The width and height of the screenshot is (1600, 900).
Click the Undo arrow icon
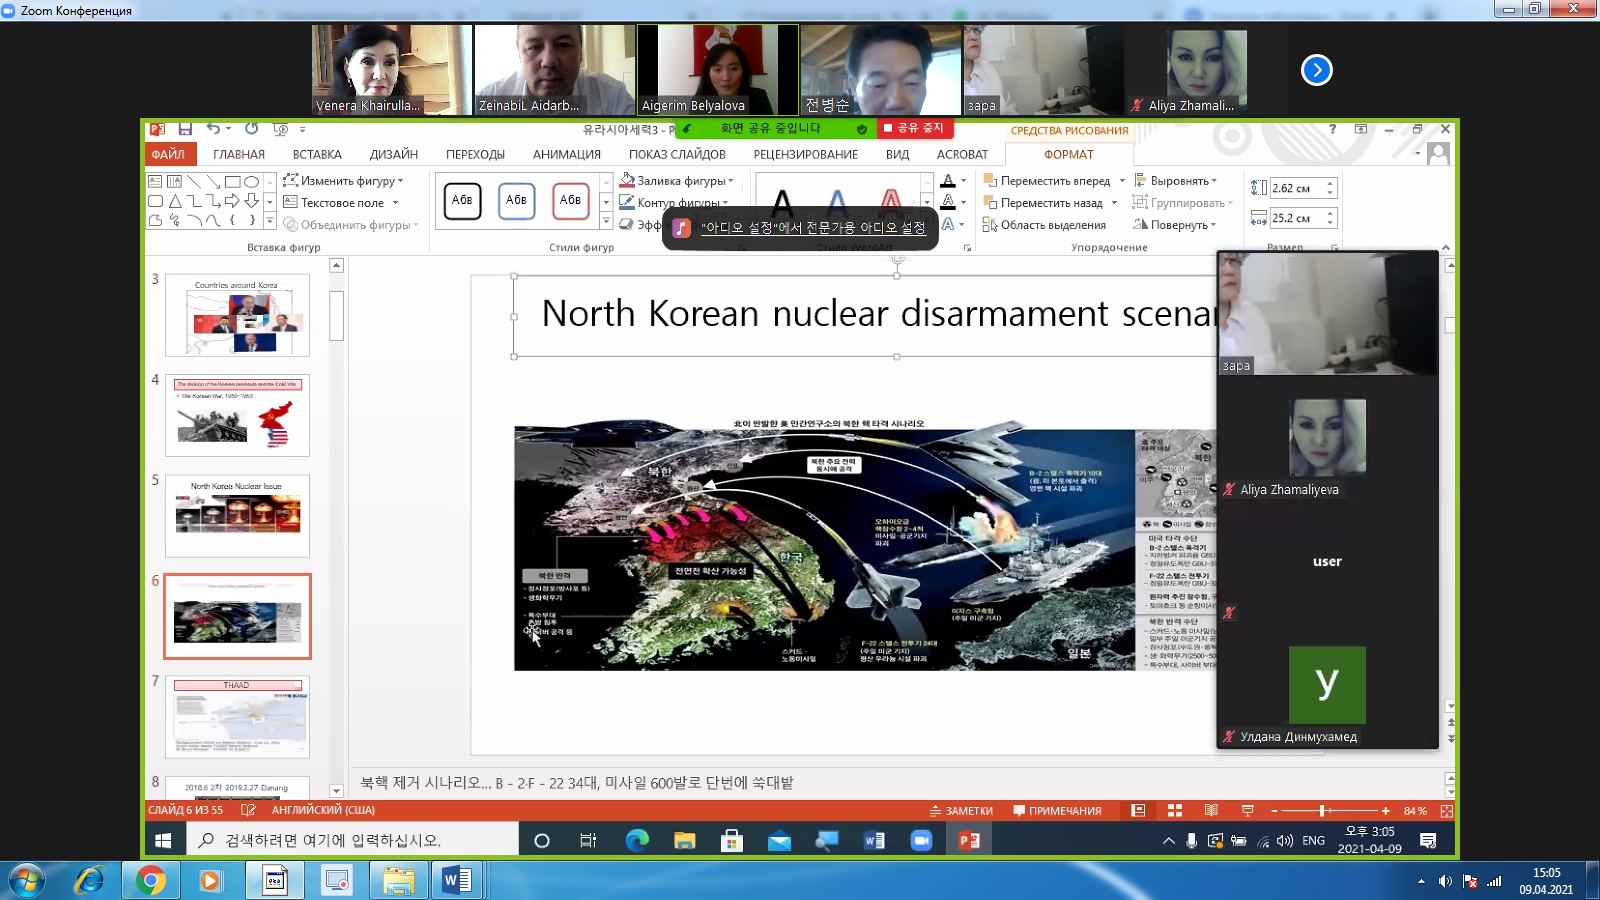click(213, 129)
